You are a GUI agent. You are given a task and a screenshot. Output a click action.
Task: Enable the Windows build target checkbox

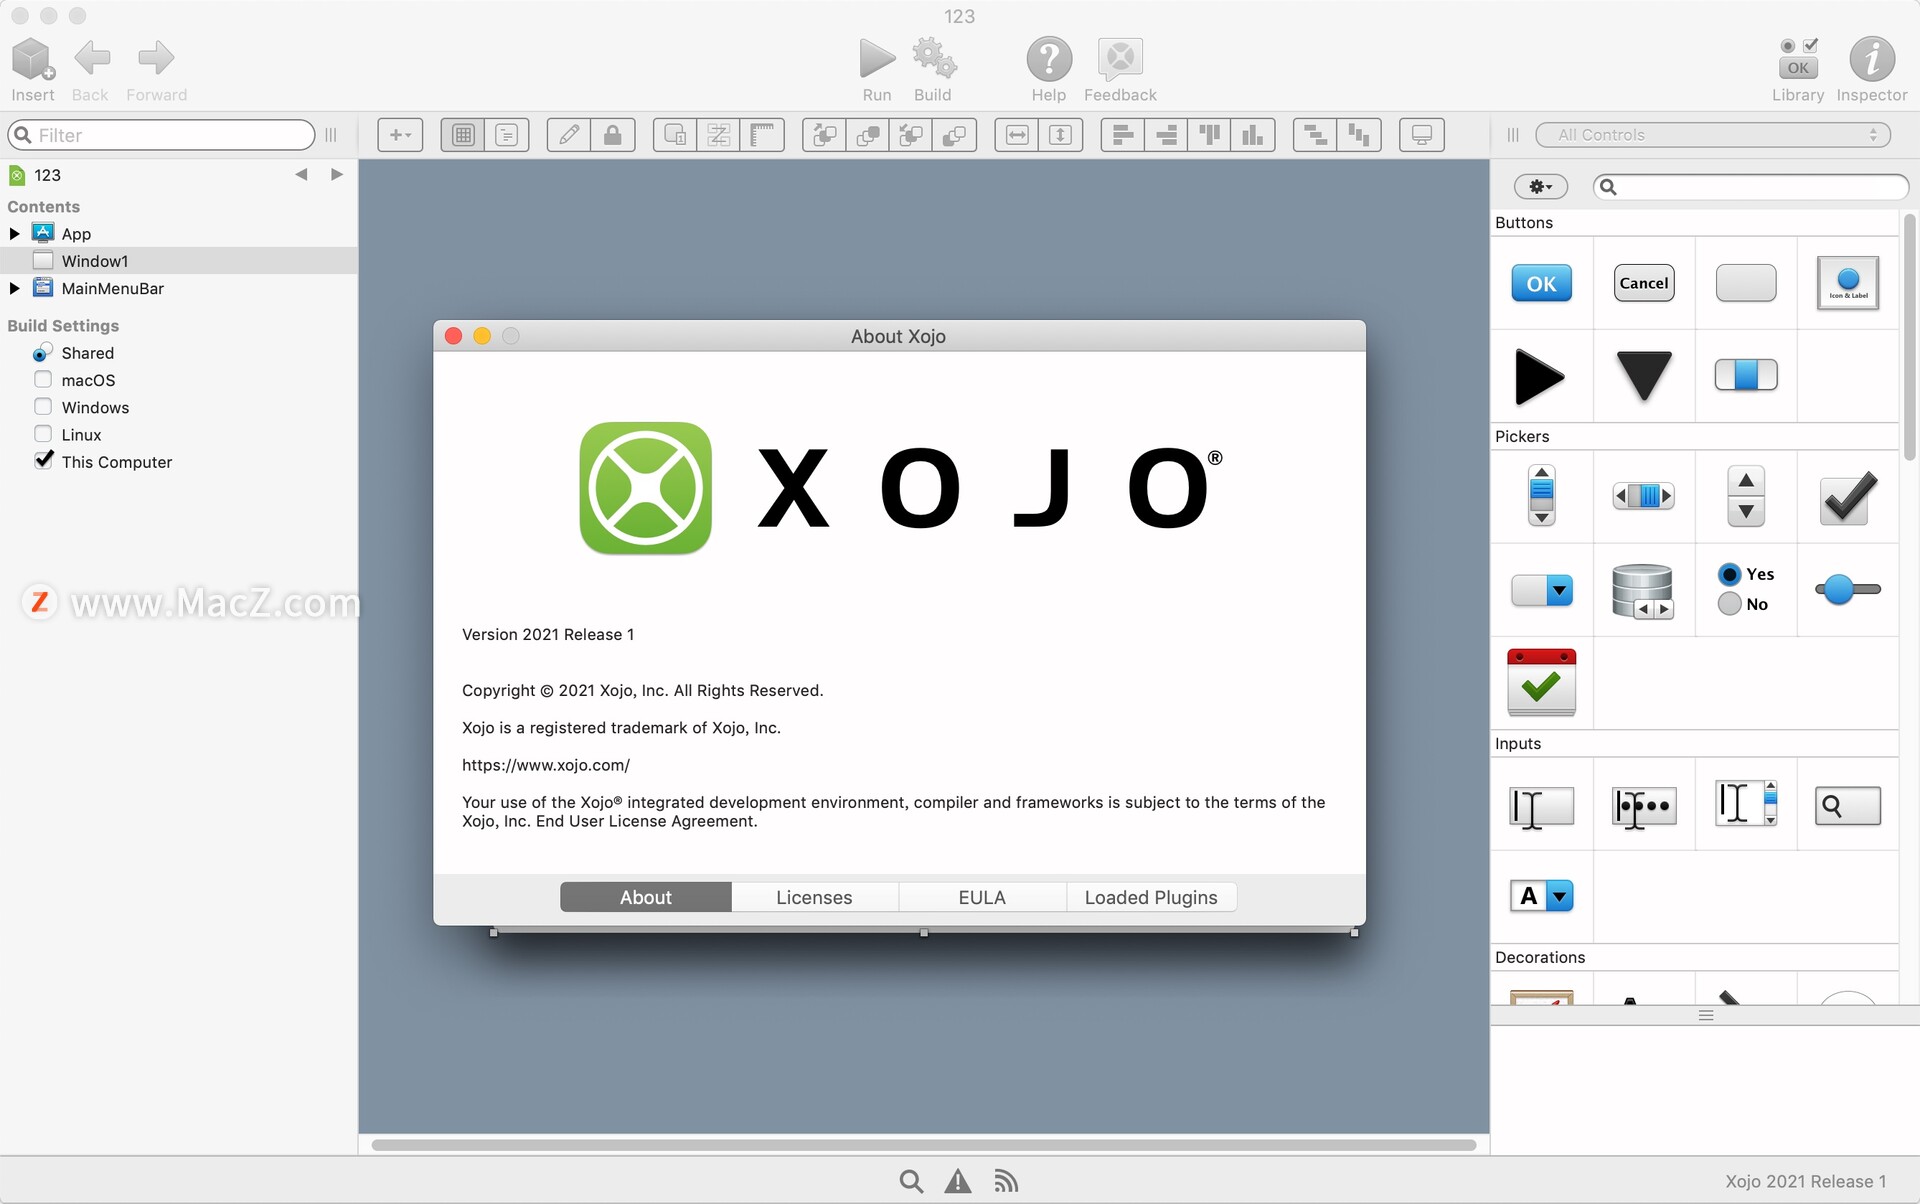point(43,406)
